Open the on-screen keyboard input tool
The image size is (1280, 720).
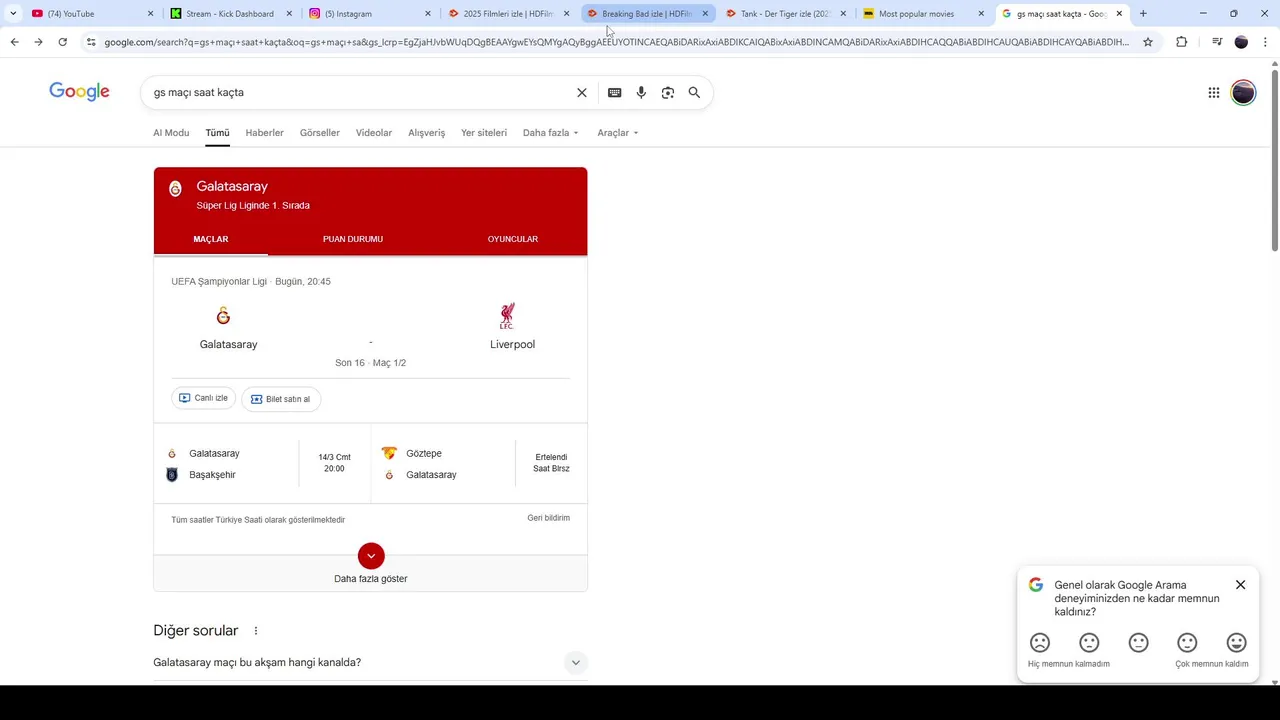[x=614, y=93]
